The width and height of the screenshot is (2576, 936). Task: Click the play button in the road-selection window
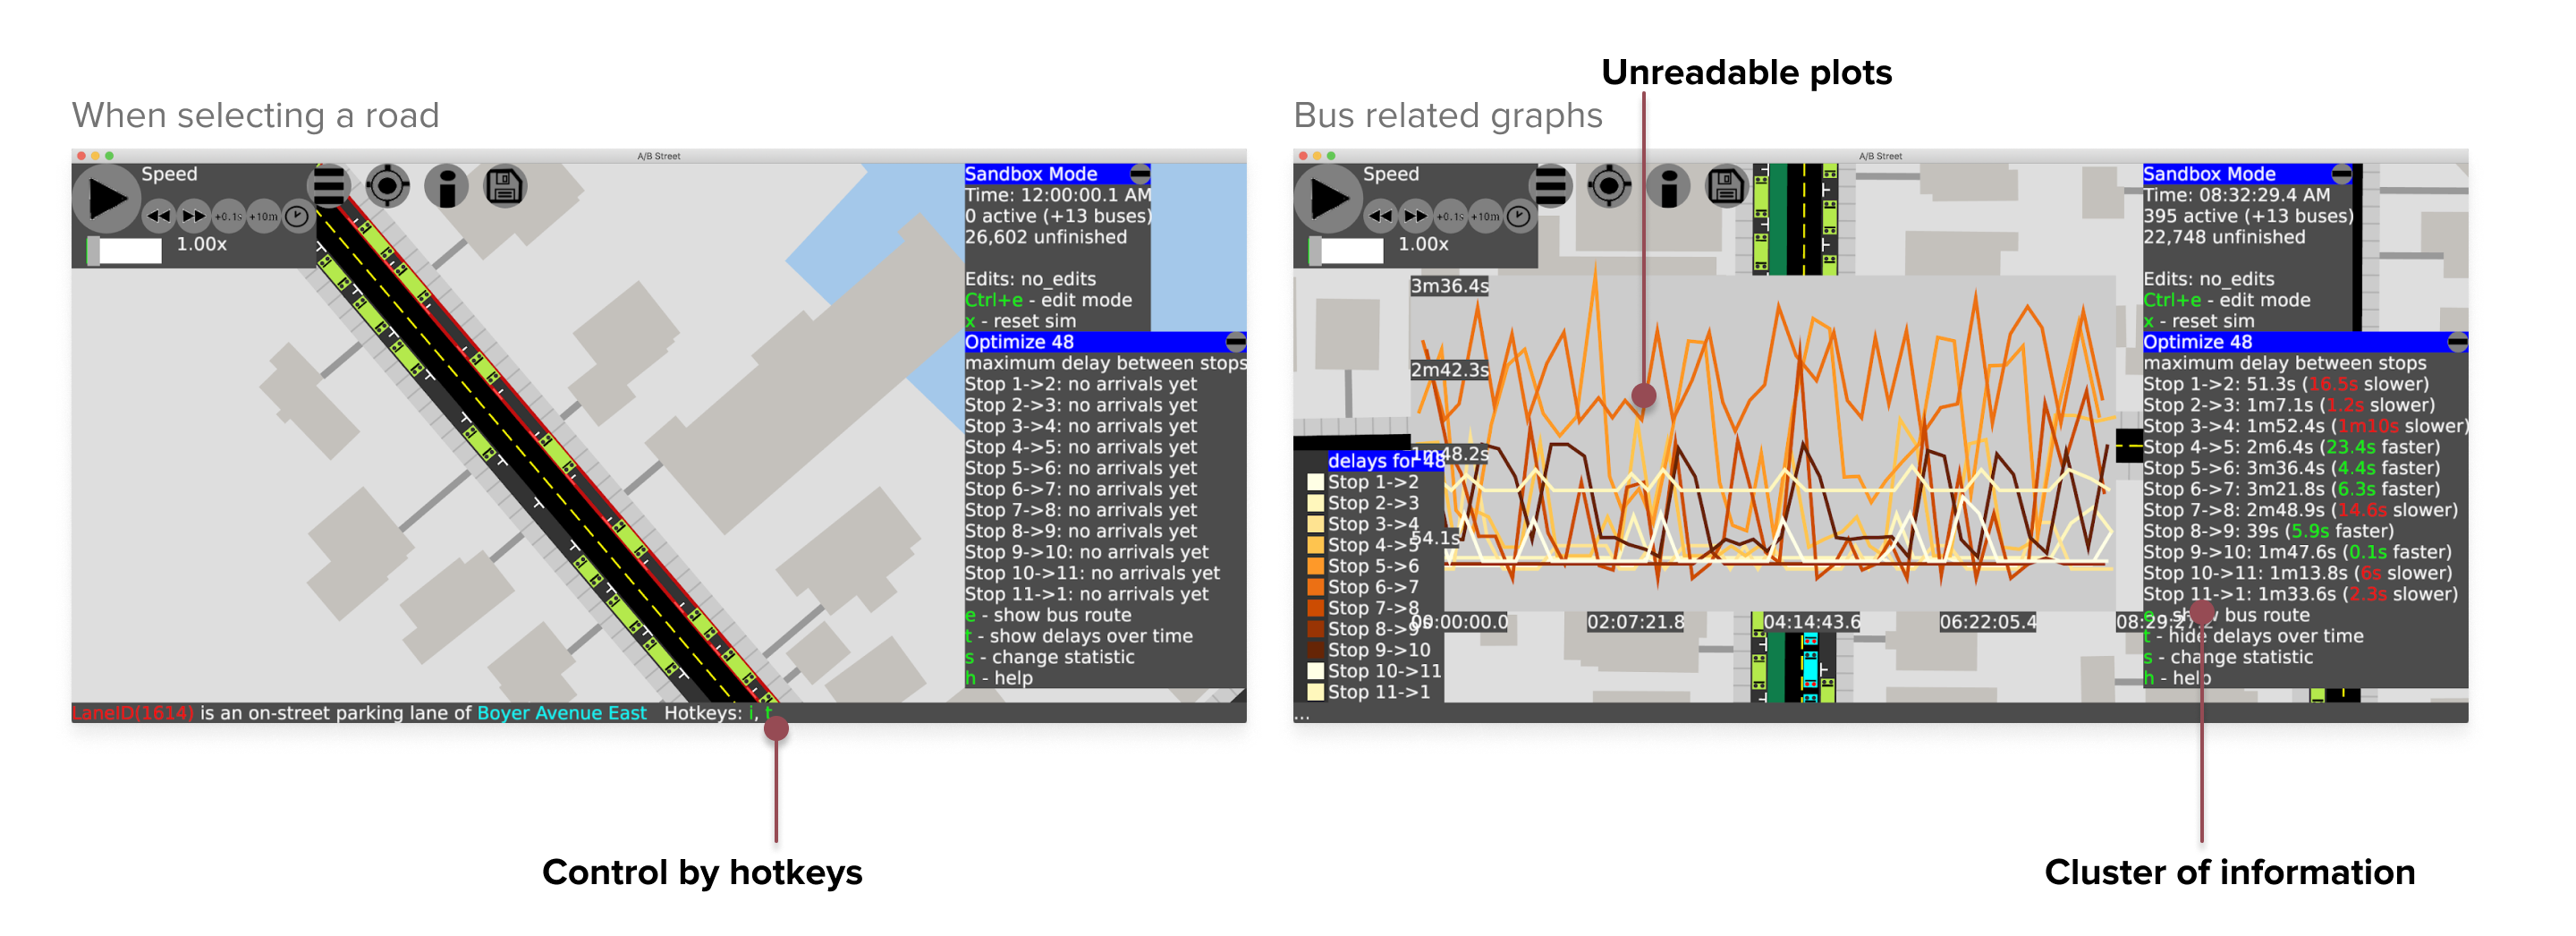tap(106, 199)
